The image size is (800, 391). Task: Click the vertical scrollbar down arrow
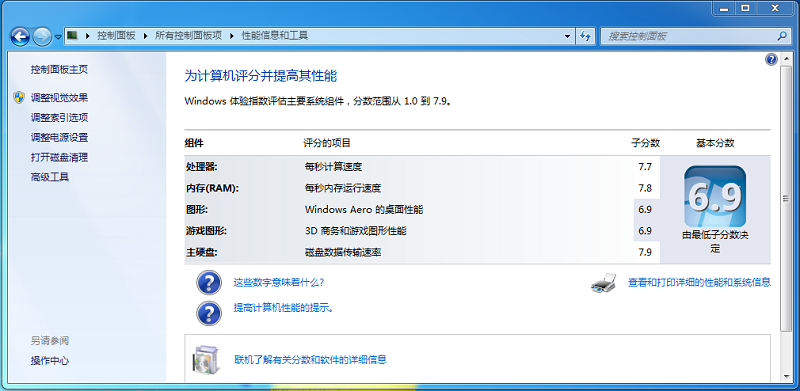pos(786,376)
